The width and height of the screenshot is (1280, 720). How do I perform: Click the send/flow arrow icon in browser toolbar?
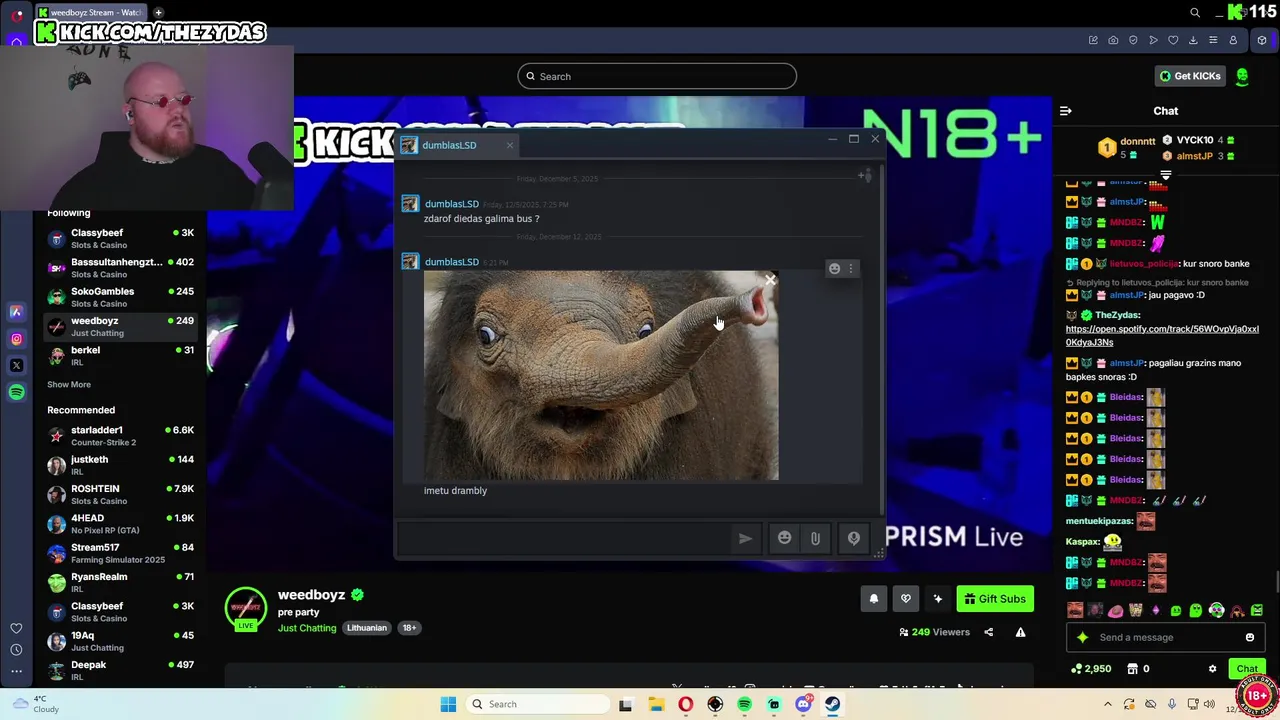click(1153, 40)
